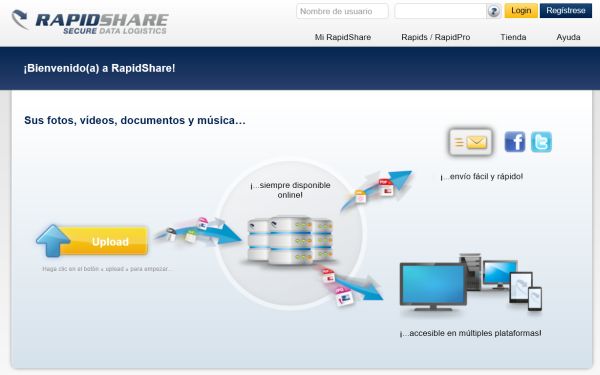
Task: Share via the Facebook icon
Action: pos(515,142)
